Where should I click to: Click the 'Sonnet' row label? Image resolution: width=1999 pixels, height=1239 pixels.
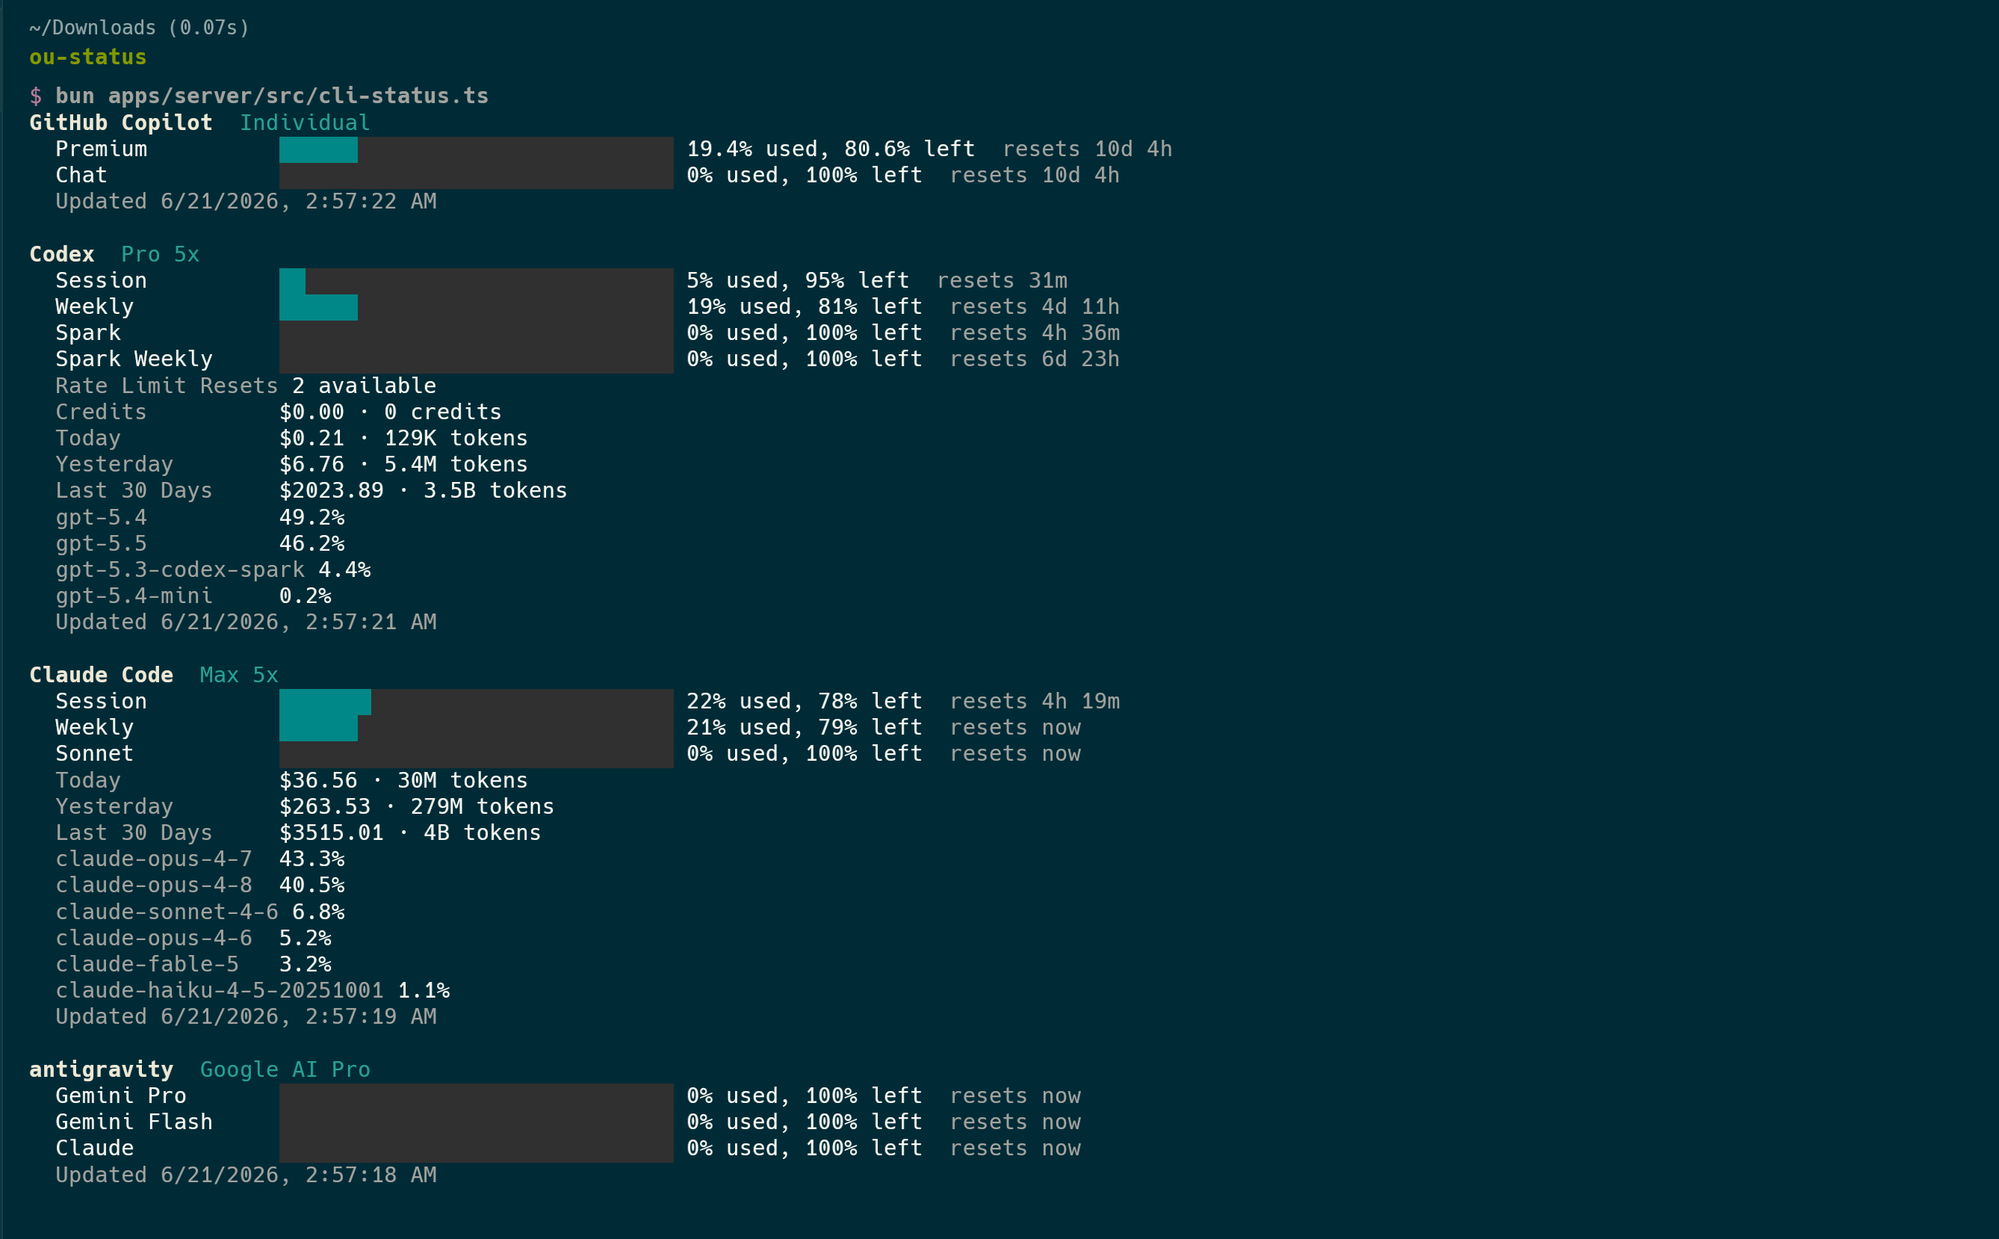94,754
